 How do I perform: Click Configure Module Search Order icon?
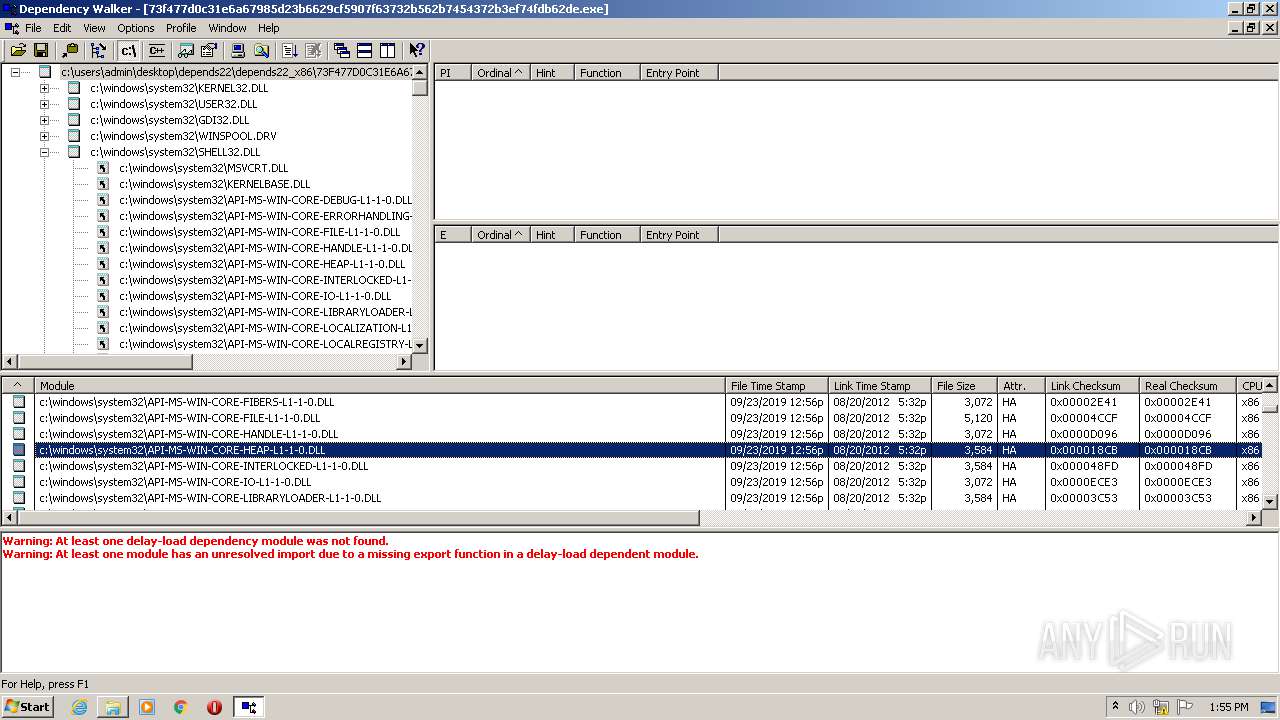pos(261,50)
